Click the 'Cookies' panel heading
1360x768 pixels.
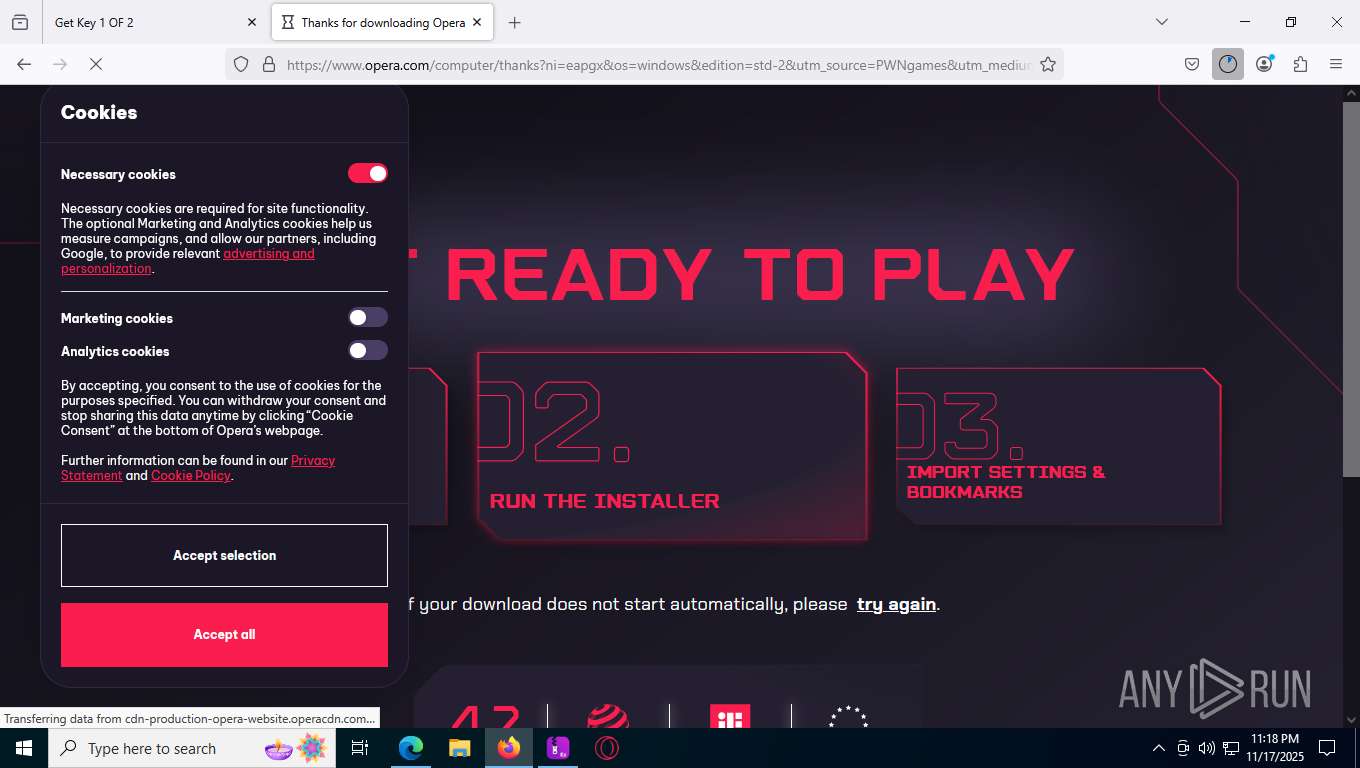99,112
